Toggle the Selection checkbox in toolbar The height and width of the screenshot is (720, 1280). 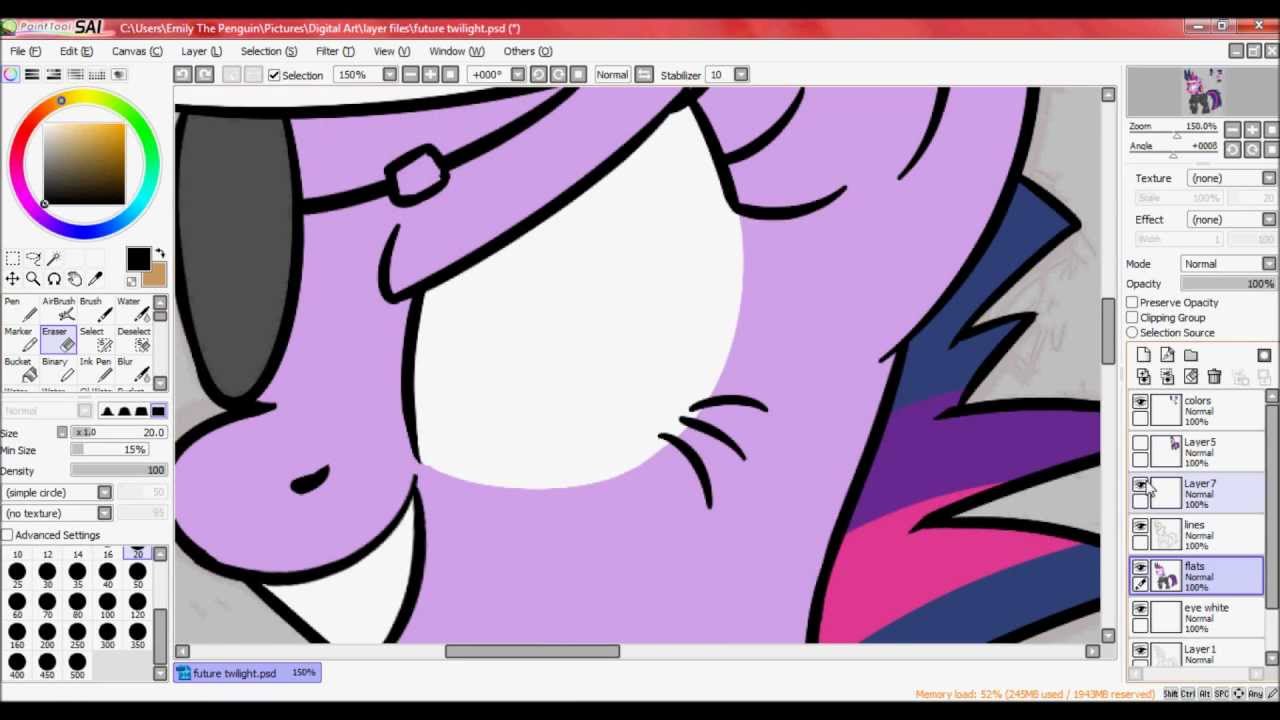point(274,75)
